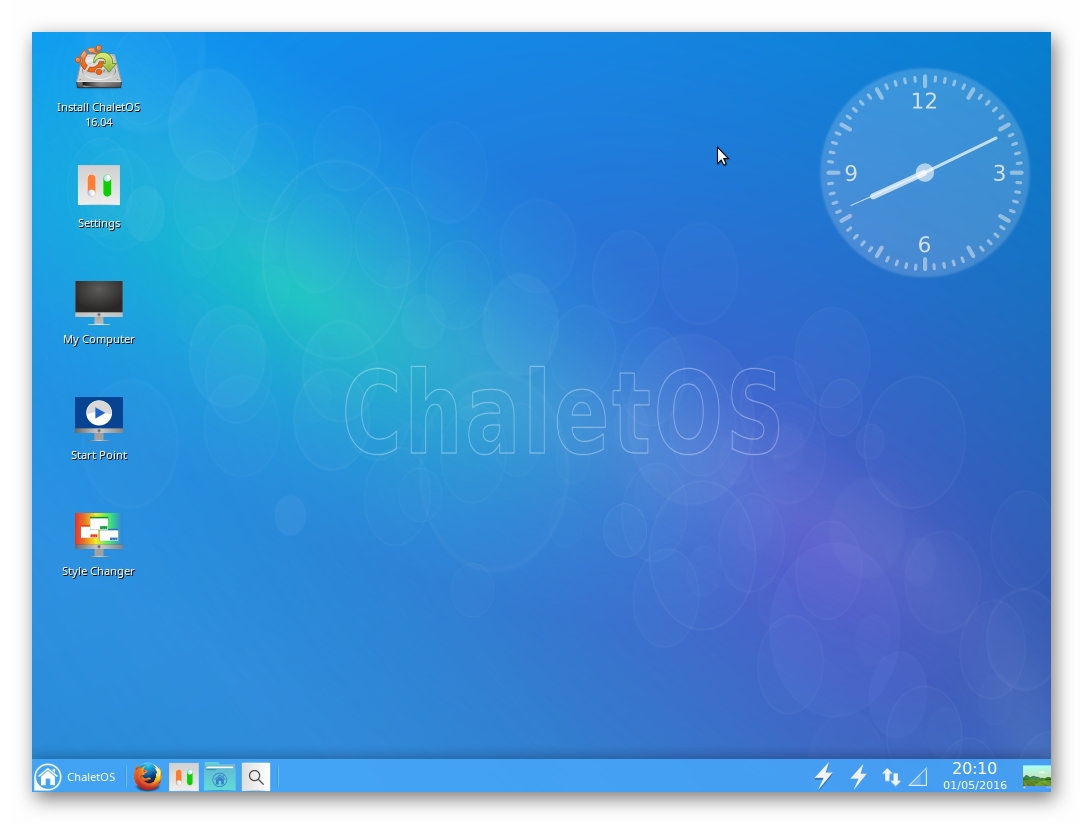
Task: Open the Settings launcher in the taskbar
Action: click(x=184, y=777)
